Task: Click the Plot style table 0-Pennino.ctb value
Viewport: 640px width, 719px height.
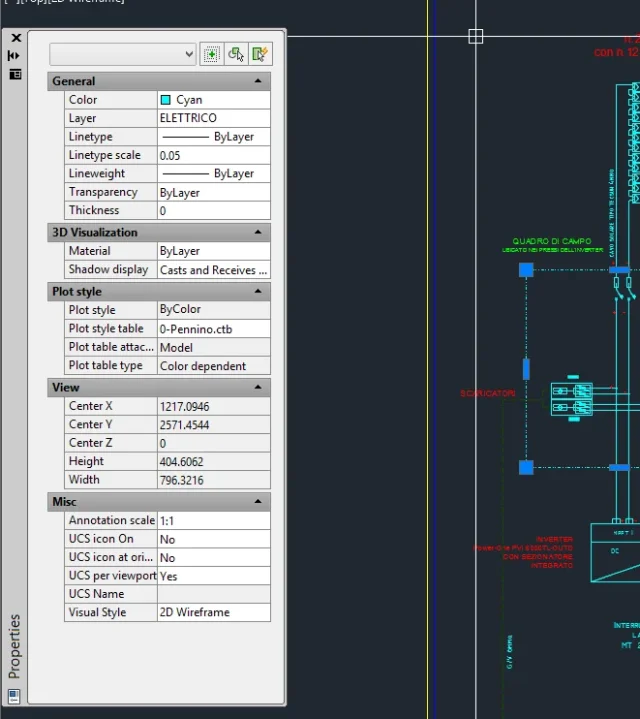Action: (x=214, y=329)
